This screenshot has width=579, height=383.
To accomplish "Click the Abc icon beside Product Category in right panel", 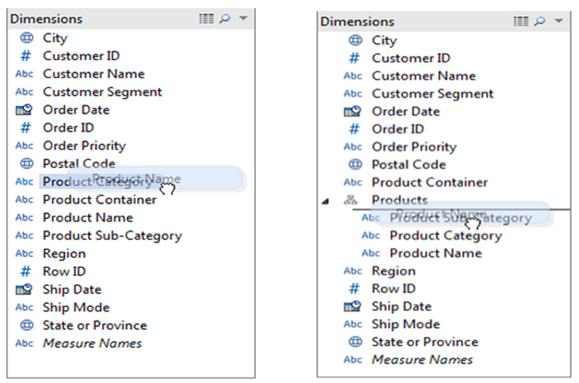I will point(371,235).
